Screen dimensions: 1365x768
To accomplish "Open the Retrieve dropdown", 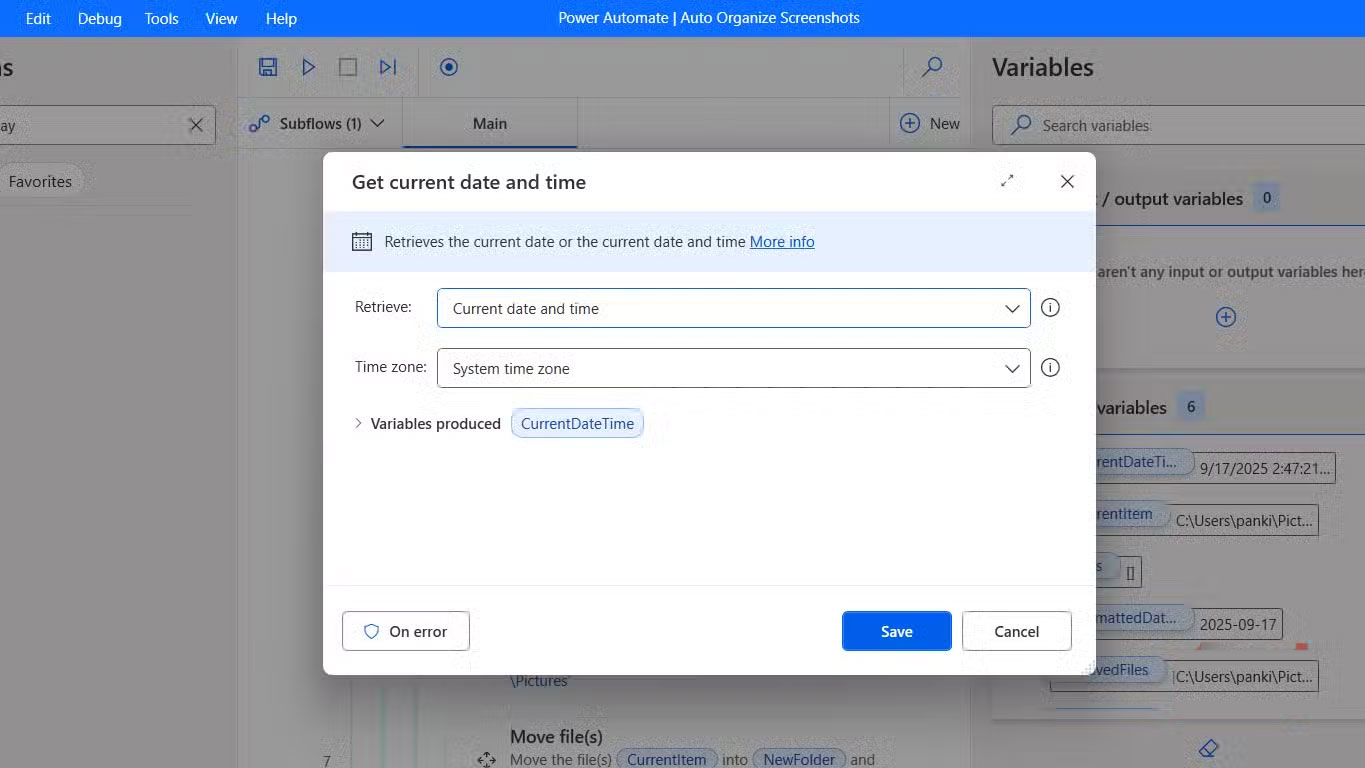I will [x=733, y=309].
